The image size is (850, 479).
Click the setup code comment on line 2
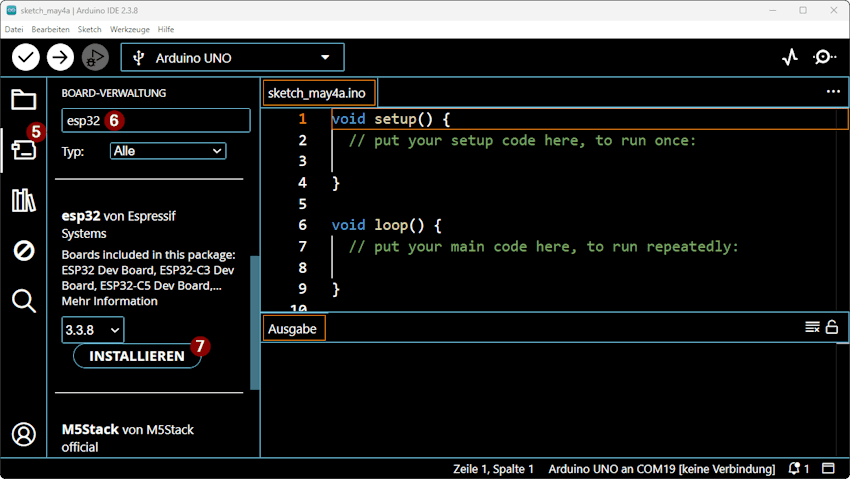[x=522, y=140]
